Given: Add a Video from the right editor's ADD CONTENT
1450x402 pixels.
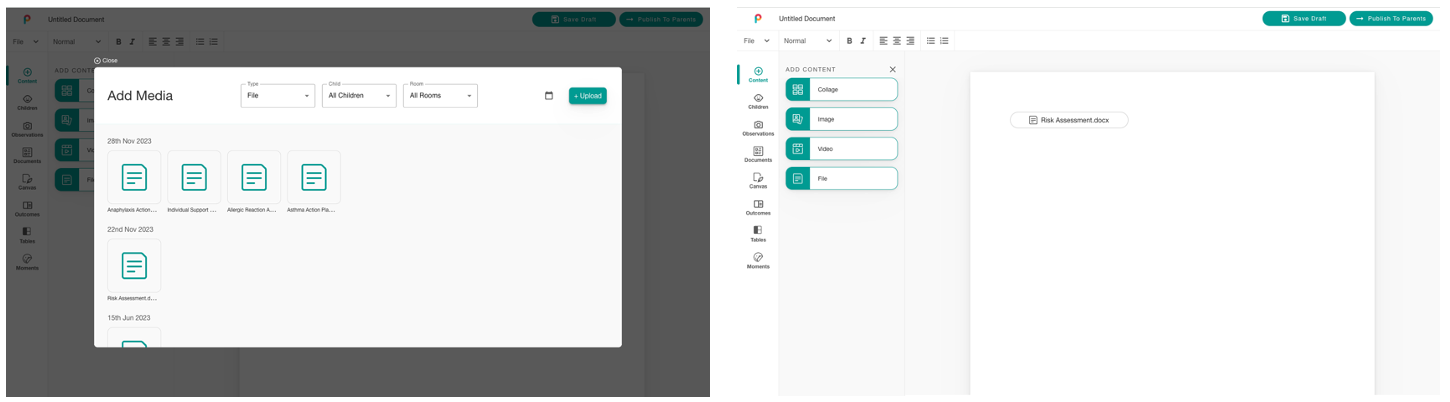Looking at the screenshot, I should click(x=842, y=148).
